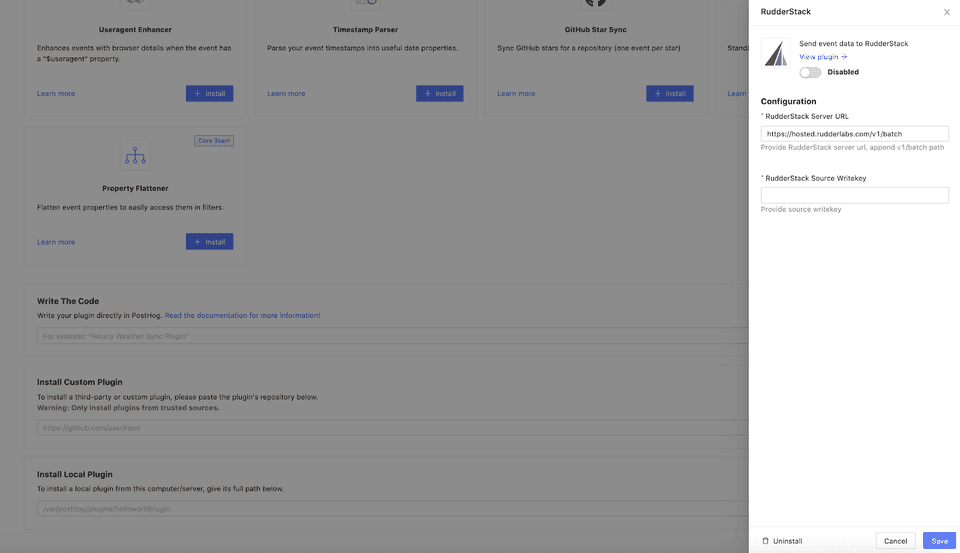Click the GitHub Star Sync plugin icon
This screenshot has height=553, width=960.
click(x=596, y=4)
